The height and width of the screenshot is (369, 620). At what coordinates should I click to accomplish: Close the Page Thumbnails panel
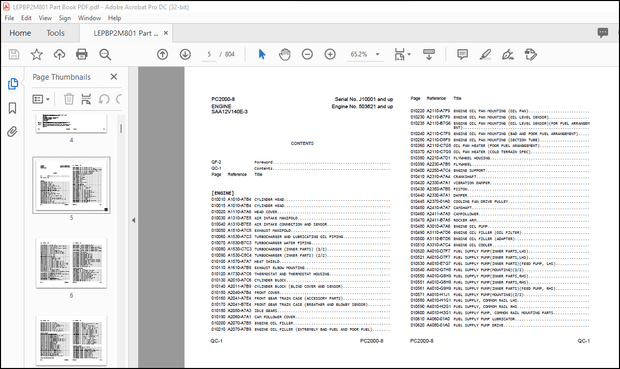114,77
